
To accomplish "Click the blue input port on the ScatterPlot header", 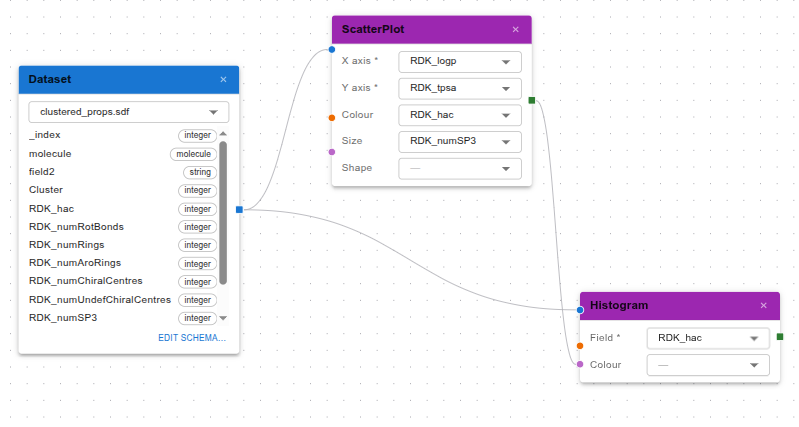I will 332,49.
